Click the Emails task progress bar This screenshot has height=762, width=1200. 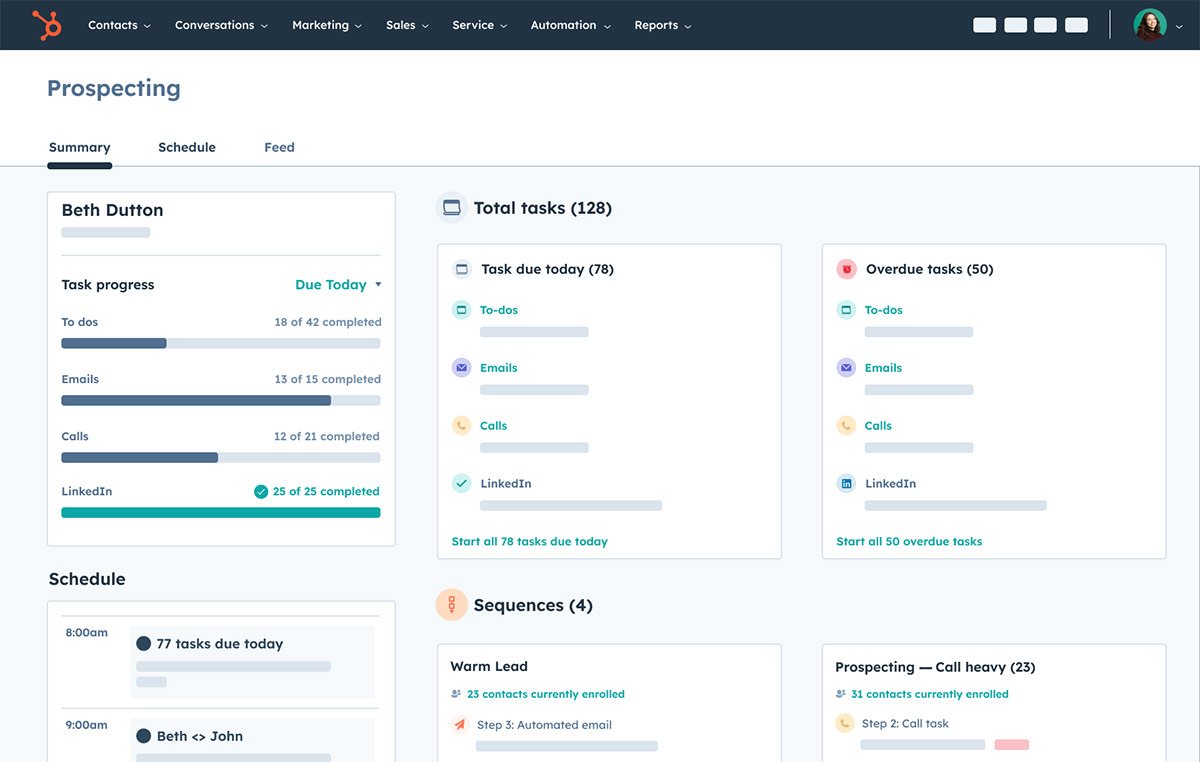pos(221,400)
